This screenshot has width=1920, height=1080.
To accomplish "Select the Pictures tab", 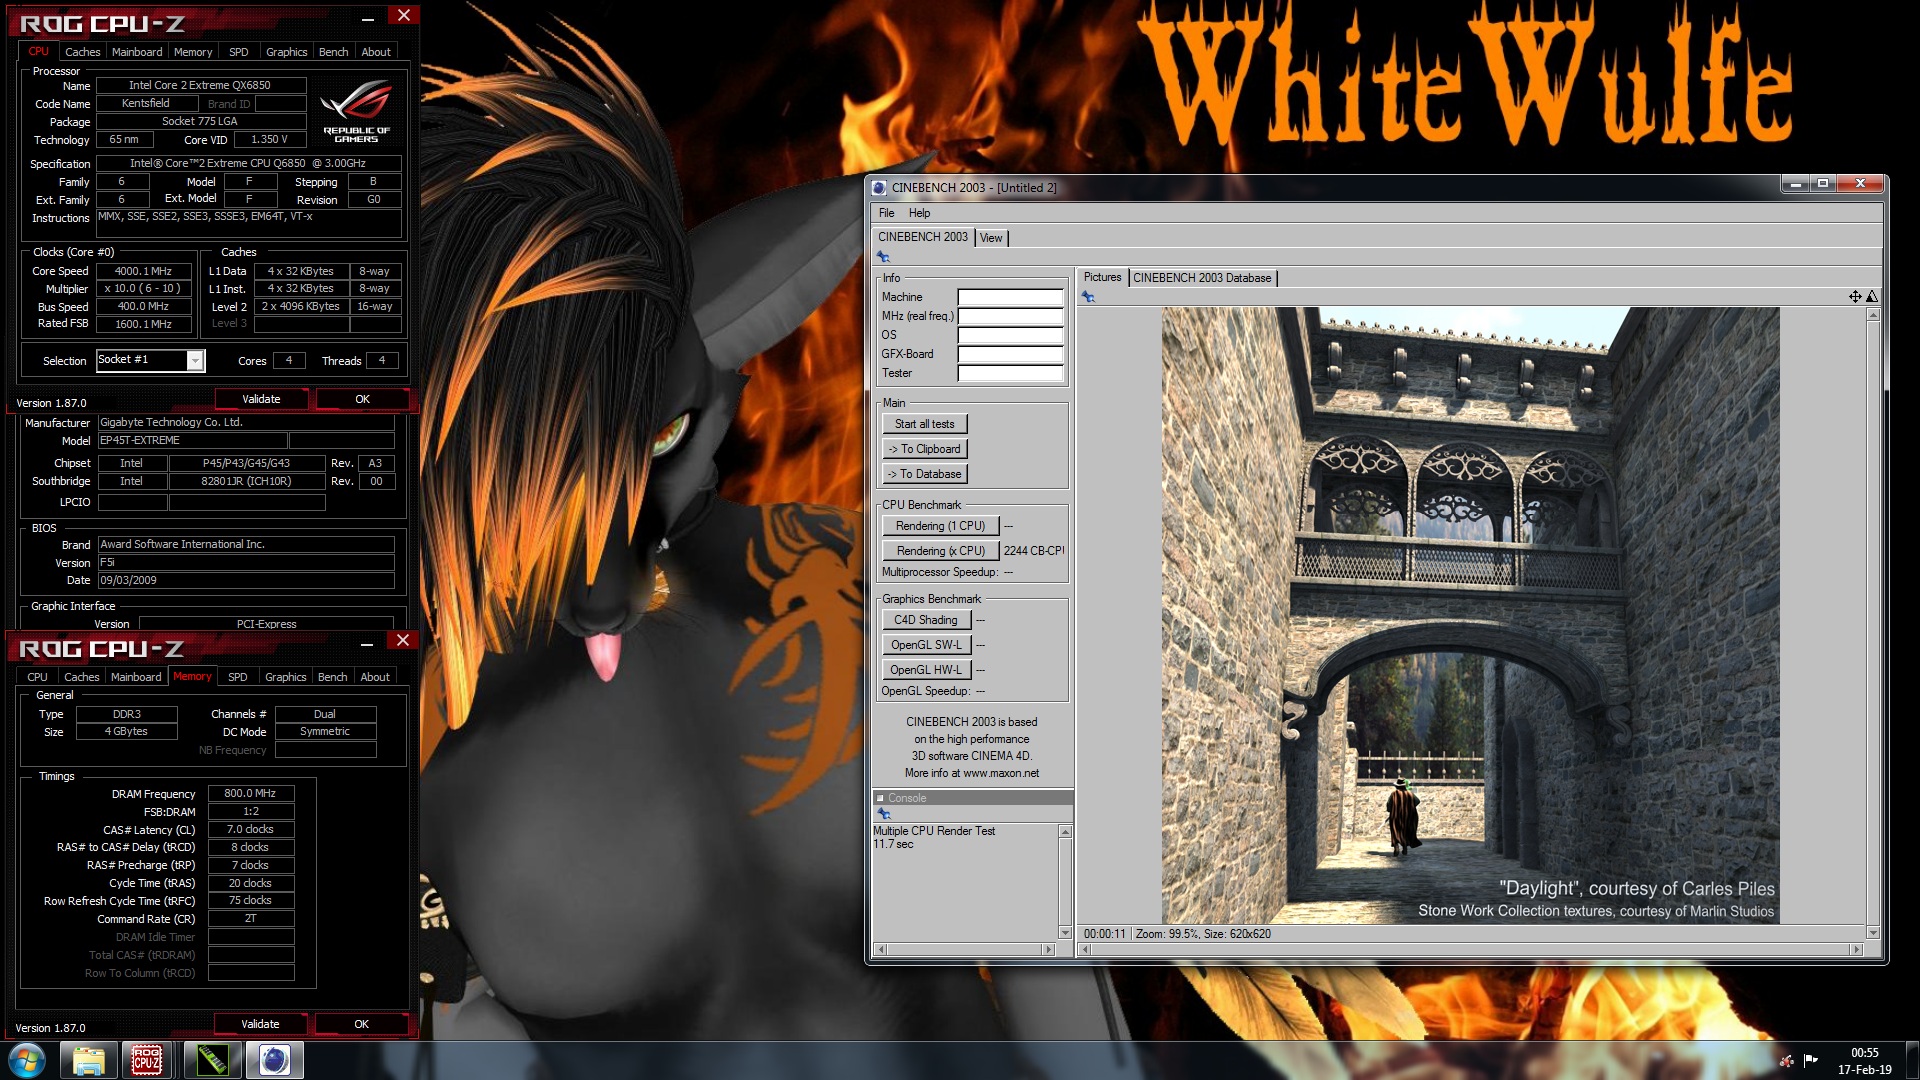I will (x=1102, y=277).
